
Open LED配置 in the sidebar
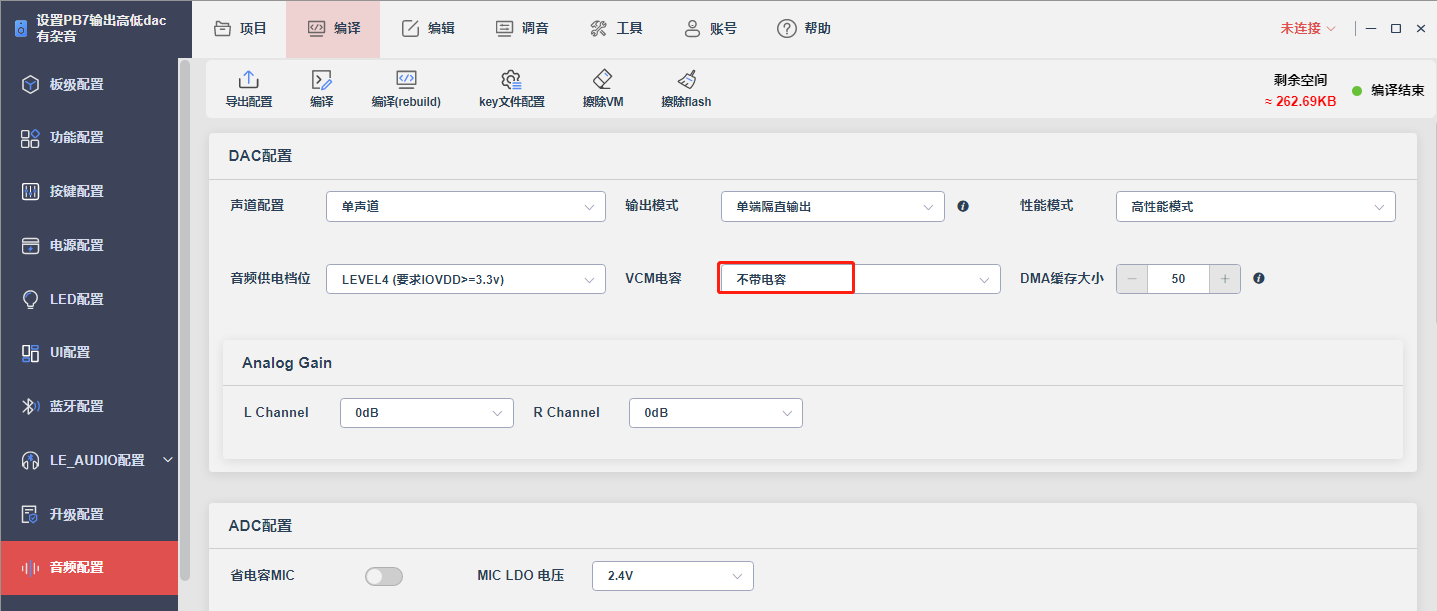[89, 299]
